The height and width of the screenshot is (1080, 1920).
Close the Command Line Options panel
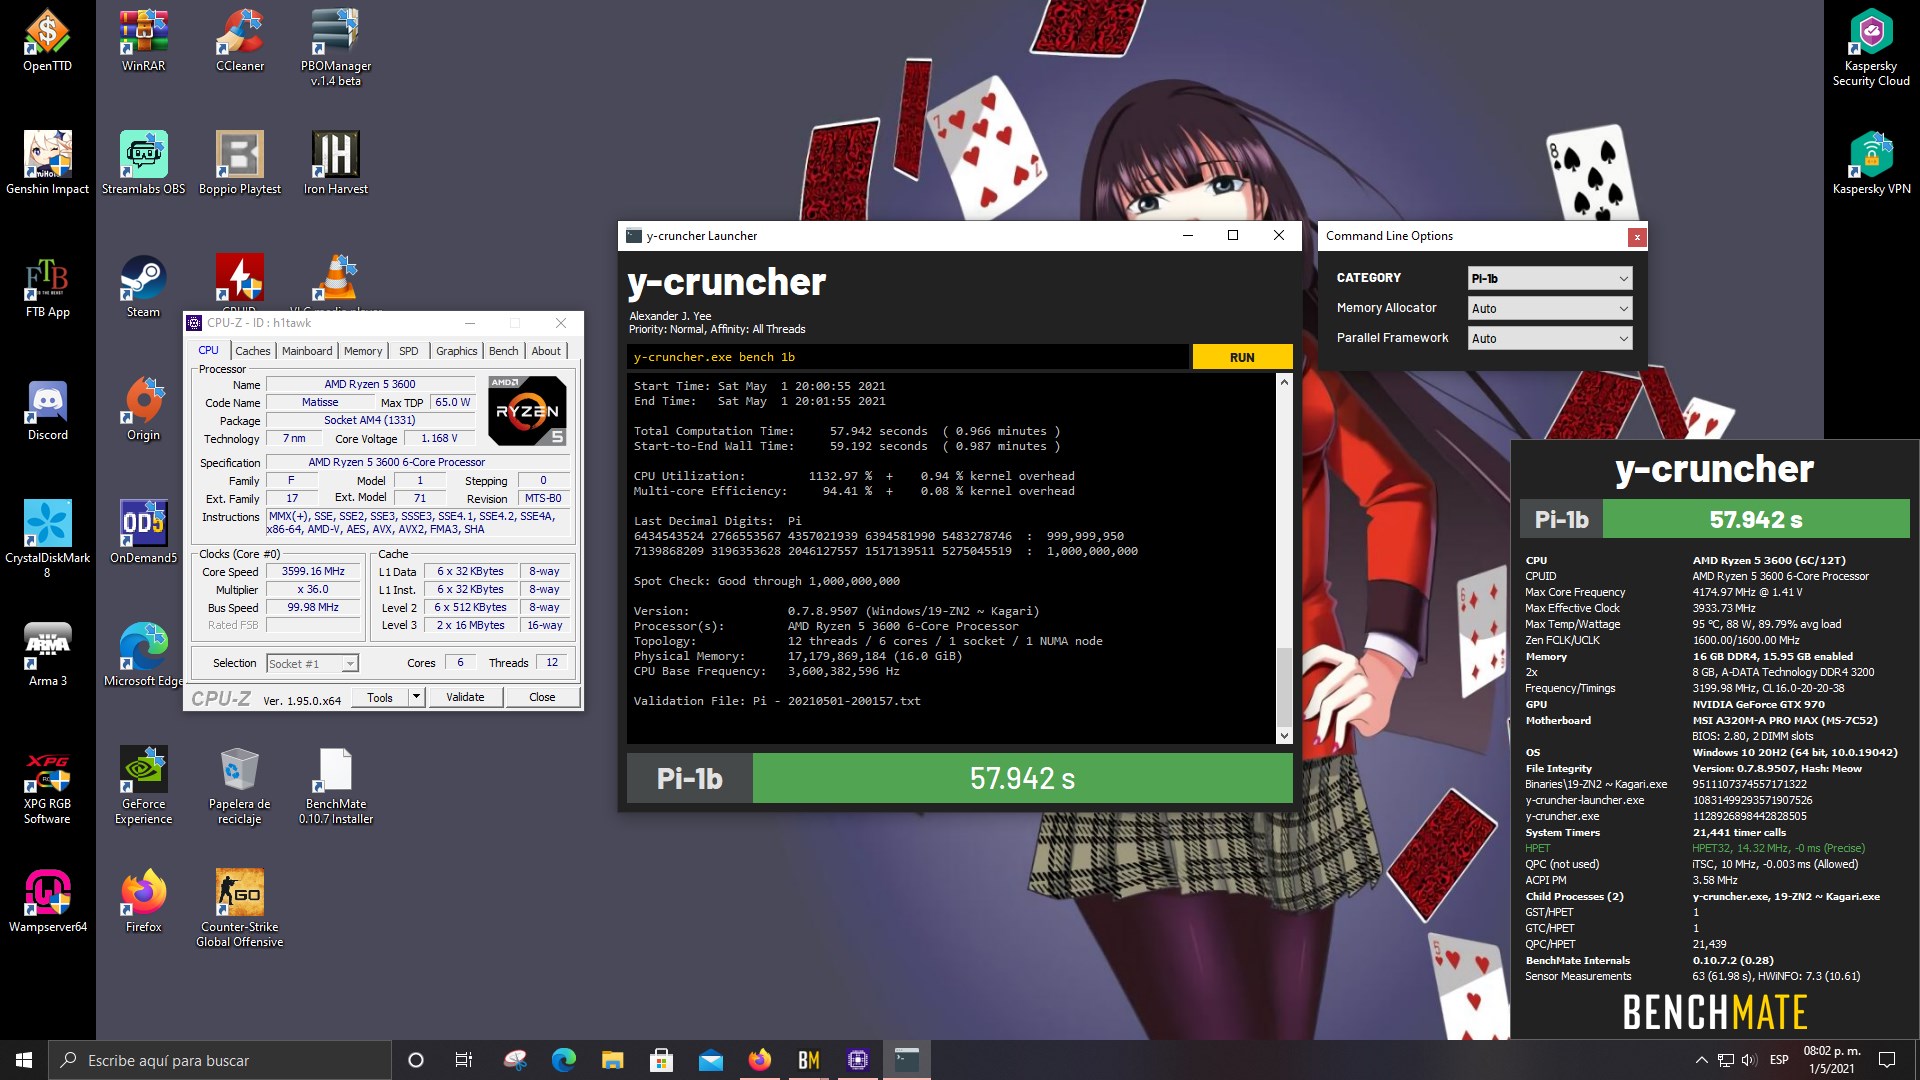pyautogui.click(x=1636, y=237)
